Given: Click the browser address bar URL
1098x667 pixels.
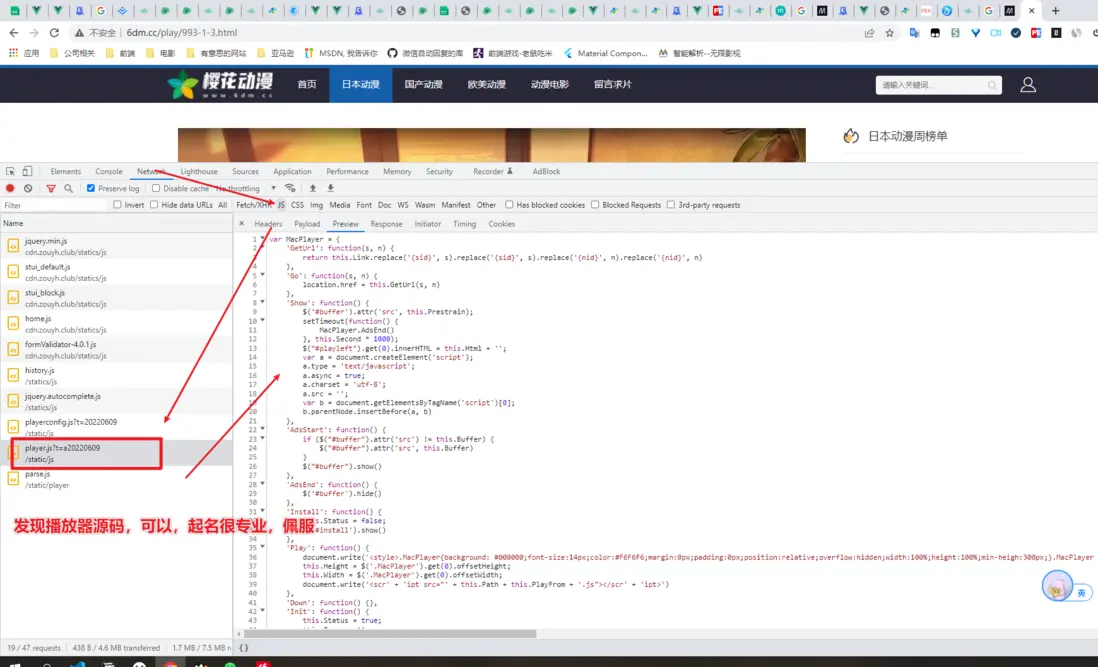Looking at the screenshot, I should coord(182,33).
